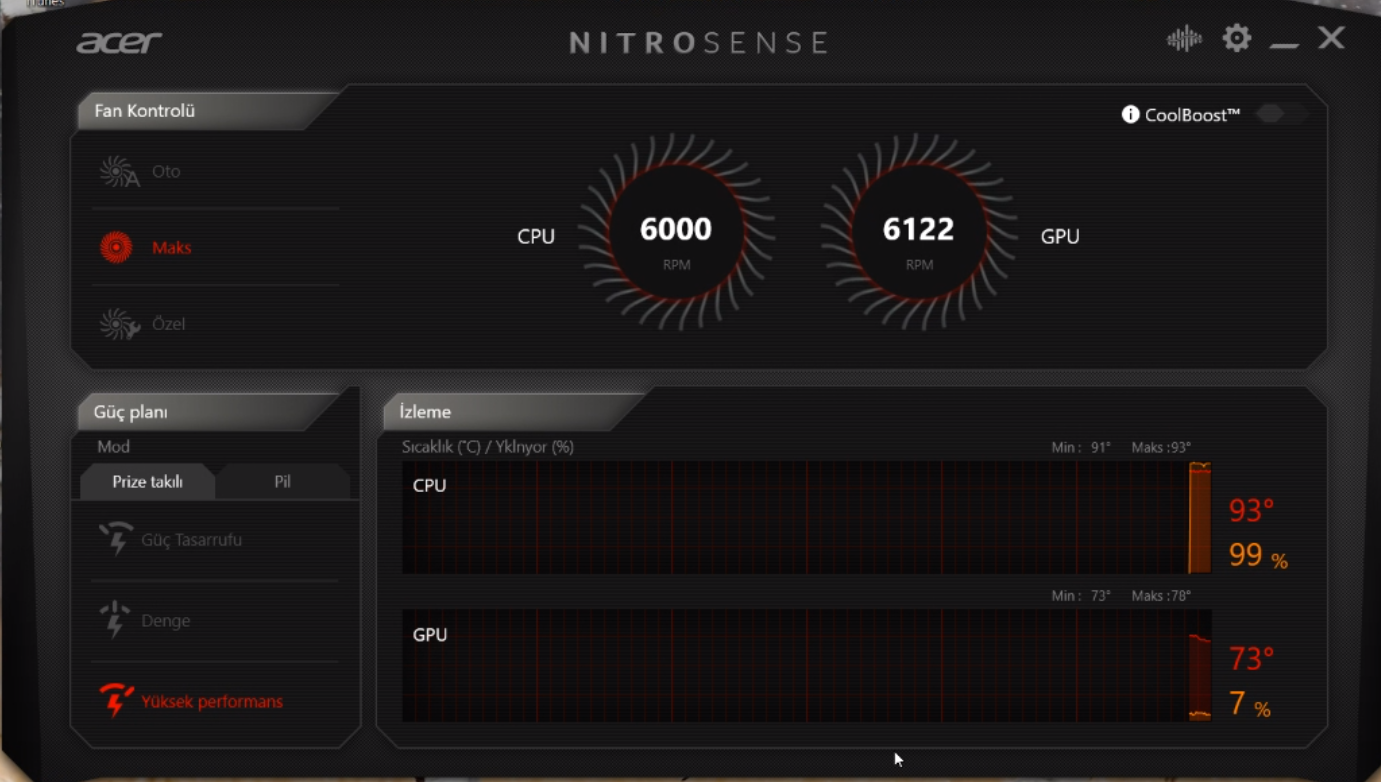Click the Min : 73° reading
The width and height of the screenshot is (1381, 782).
tap(1081, 595)
